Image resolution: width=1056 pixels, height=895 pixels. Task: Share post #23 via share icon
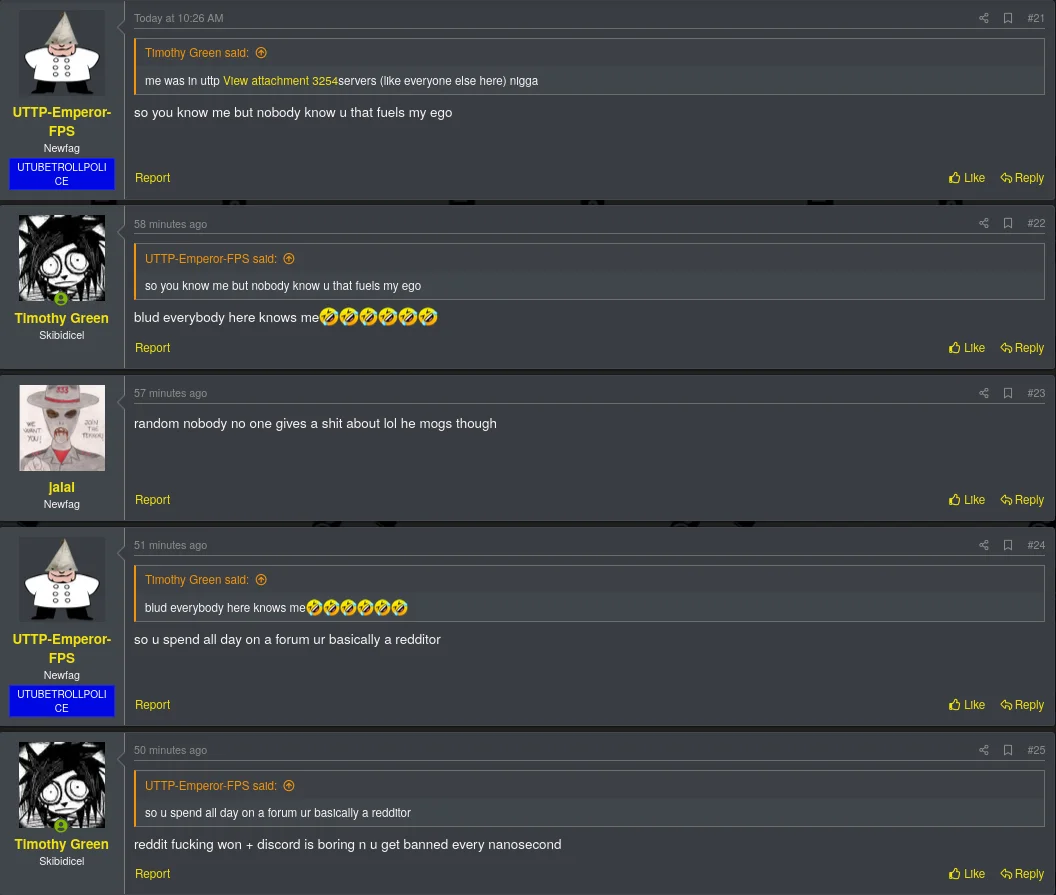[983, 393]
